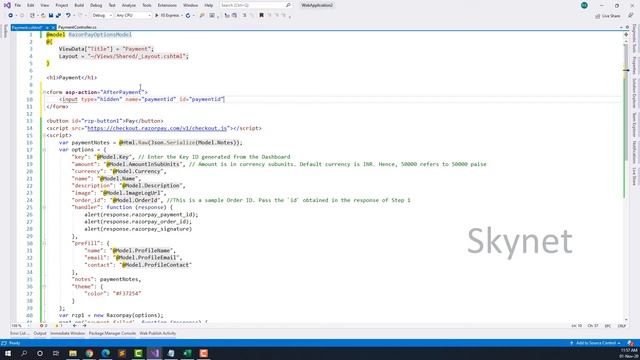Open the editor zoom level dropdown
Screen dimensions: 640x360
click(x=20, y=326)
